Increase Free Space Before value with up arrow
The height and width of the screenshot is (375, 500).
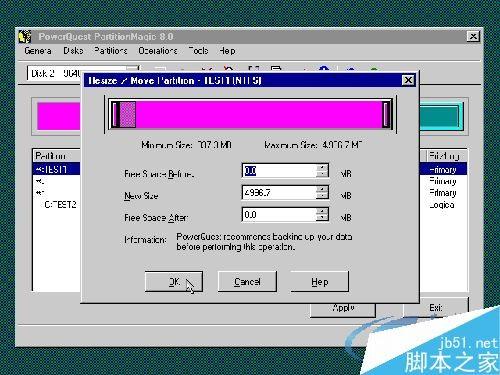tap(322, 167)
